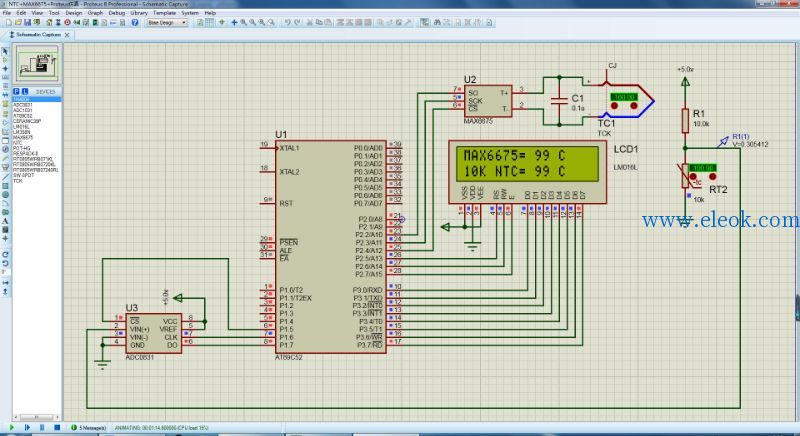Click the blue Help question mark icon
The width and height of the screenshot is (800, 436).
point(135,22)
